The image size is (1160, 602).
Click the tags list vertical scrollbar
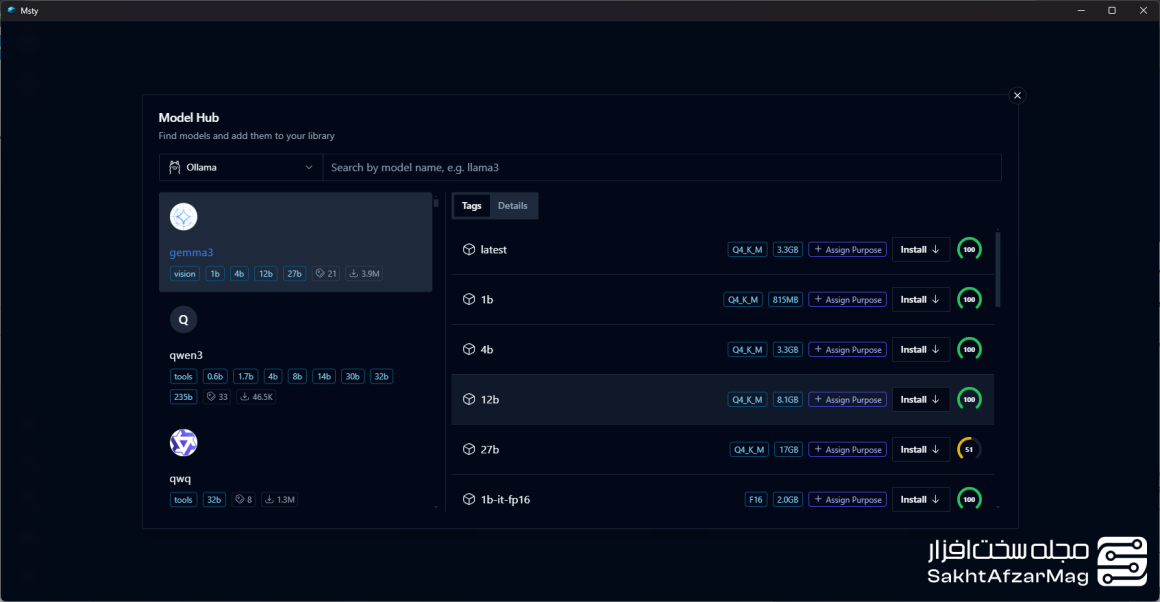(x=998, y=269)
